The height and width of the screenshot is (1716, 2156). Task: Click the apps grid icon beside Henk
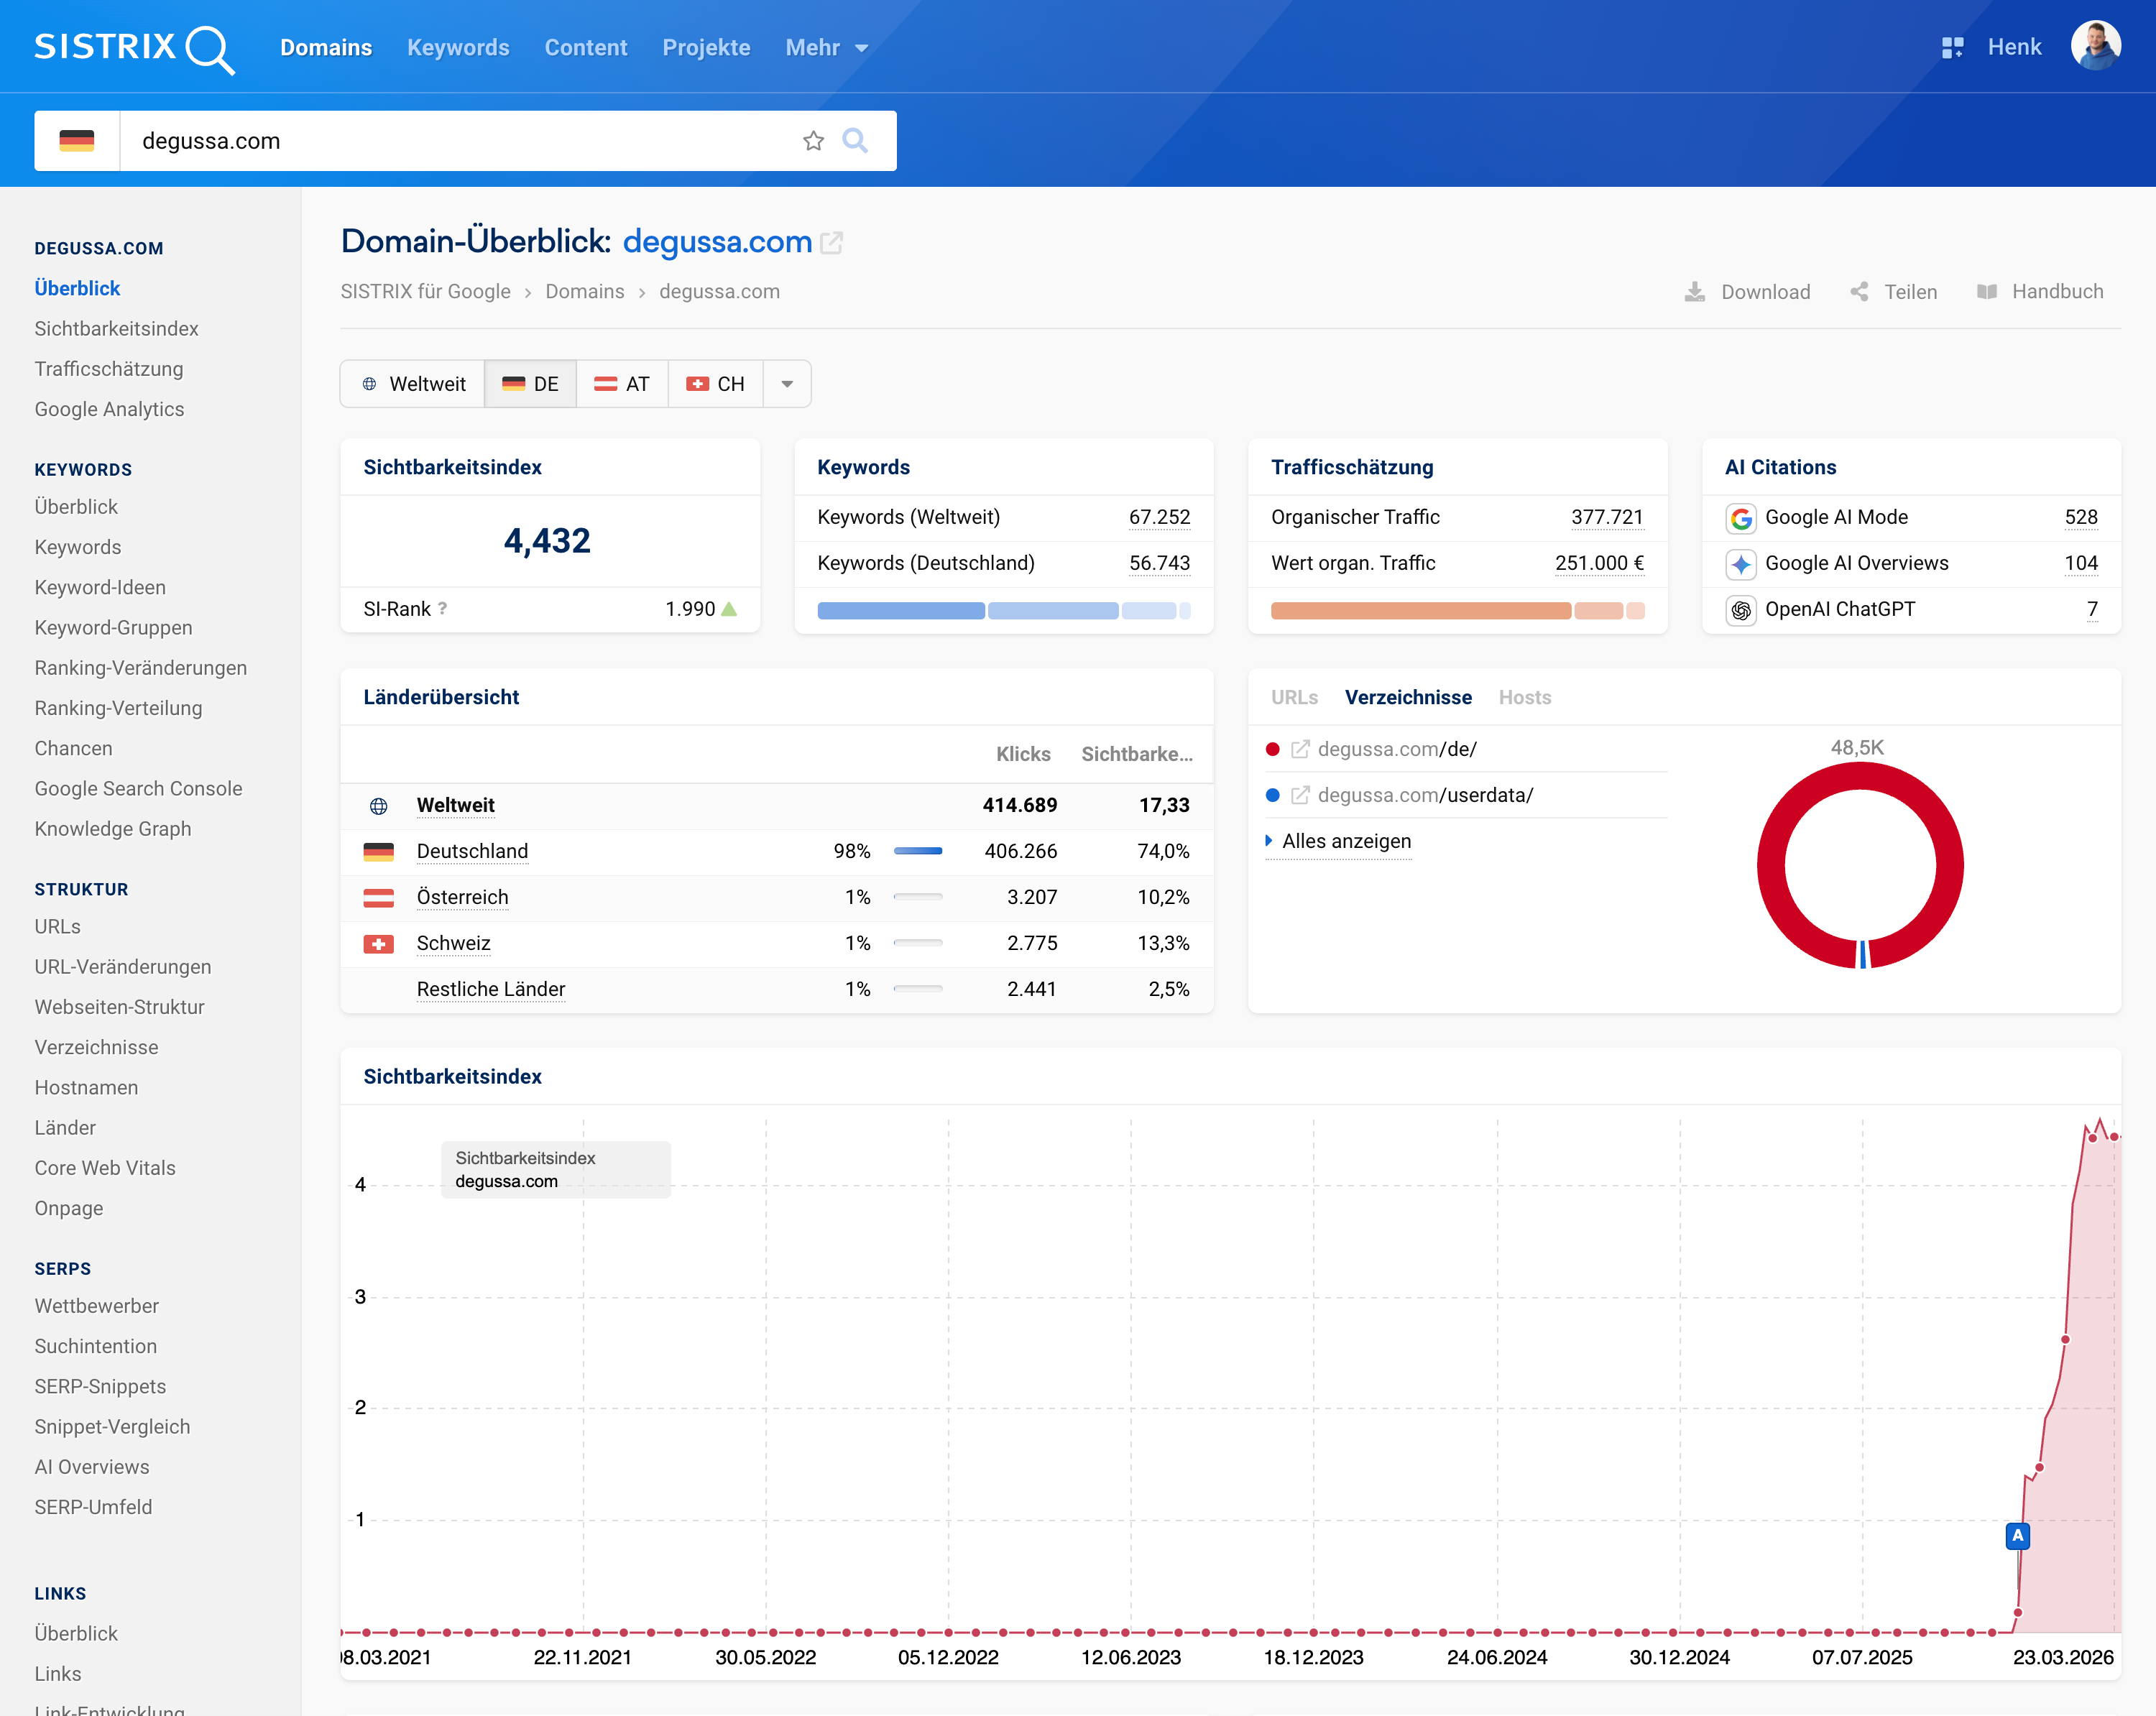1951,46
